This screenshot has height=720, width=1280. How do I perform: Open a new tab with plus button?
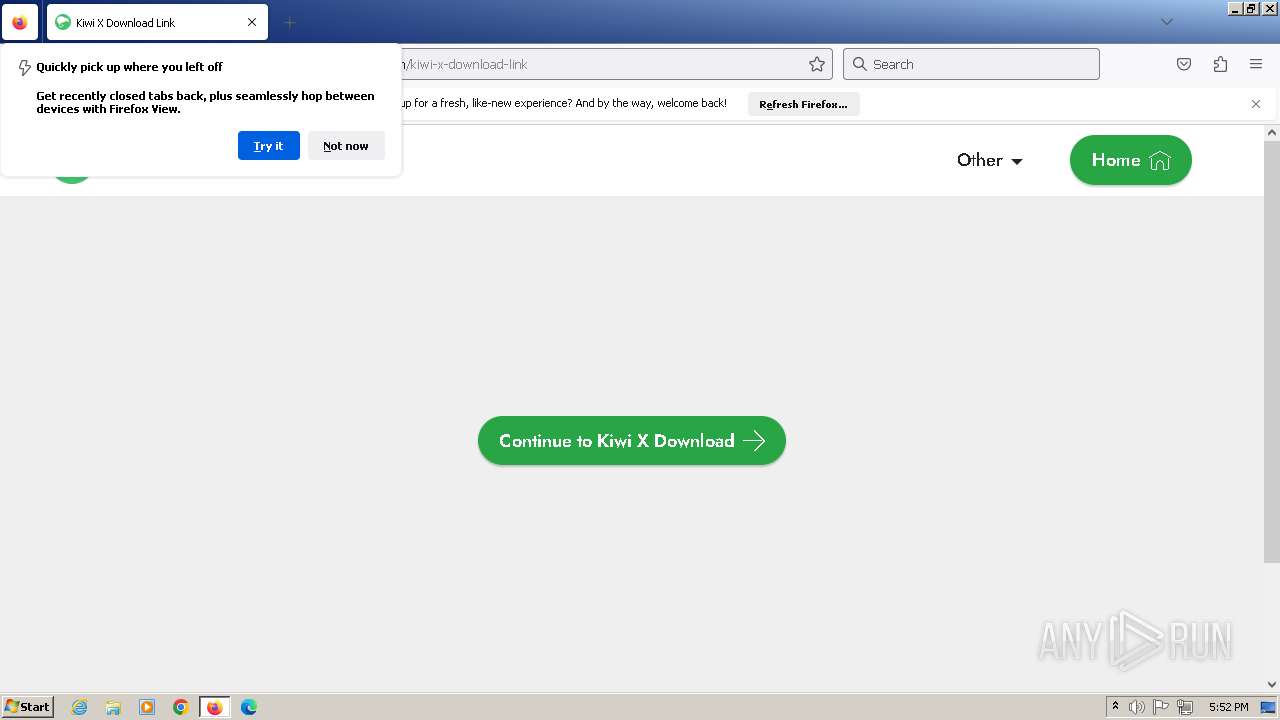[x=289, y=22]
